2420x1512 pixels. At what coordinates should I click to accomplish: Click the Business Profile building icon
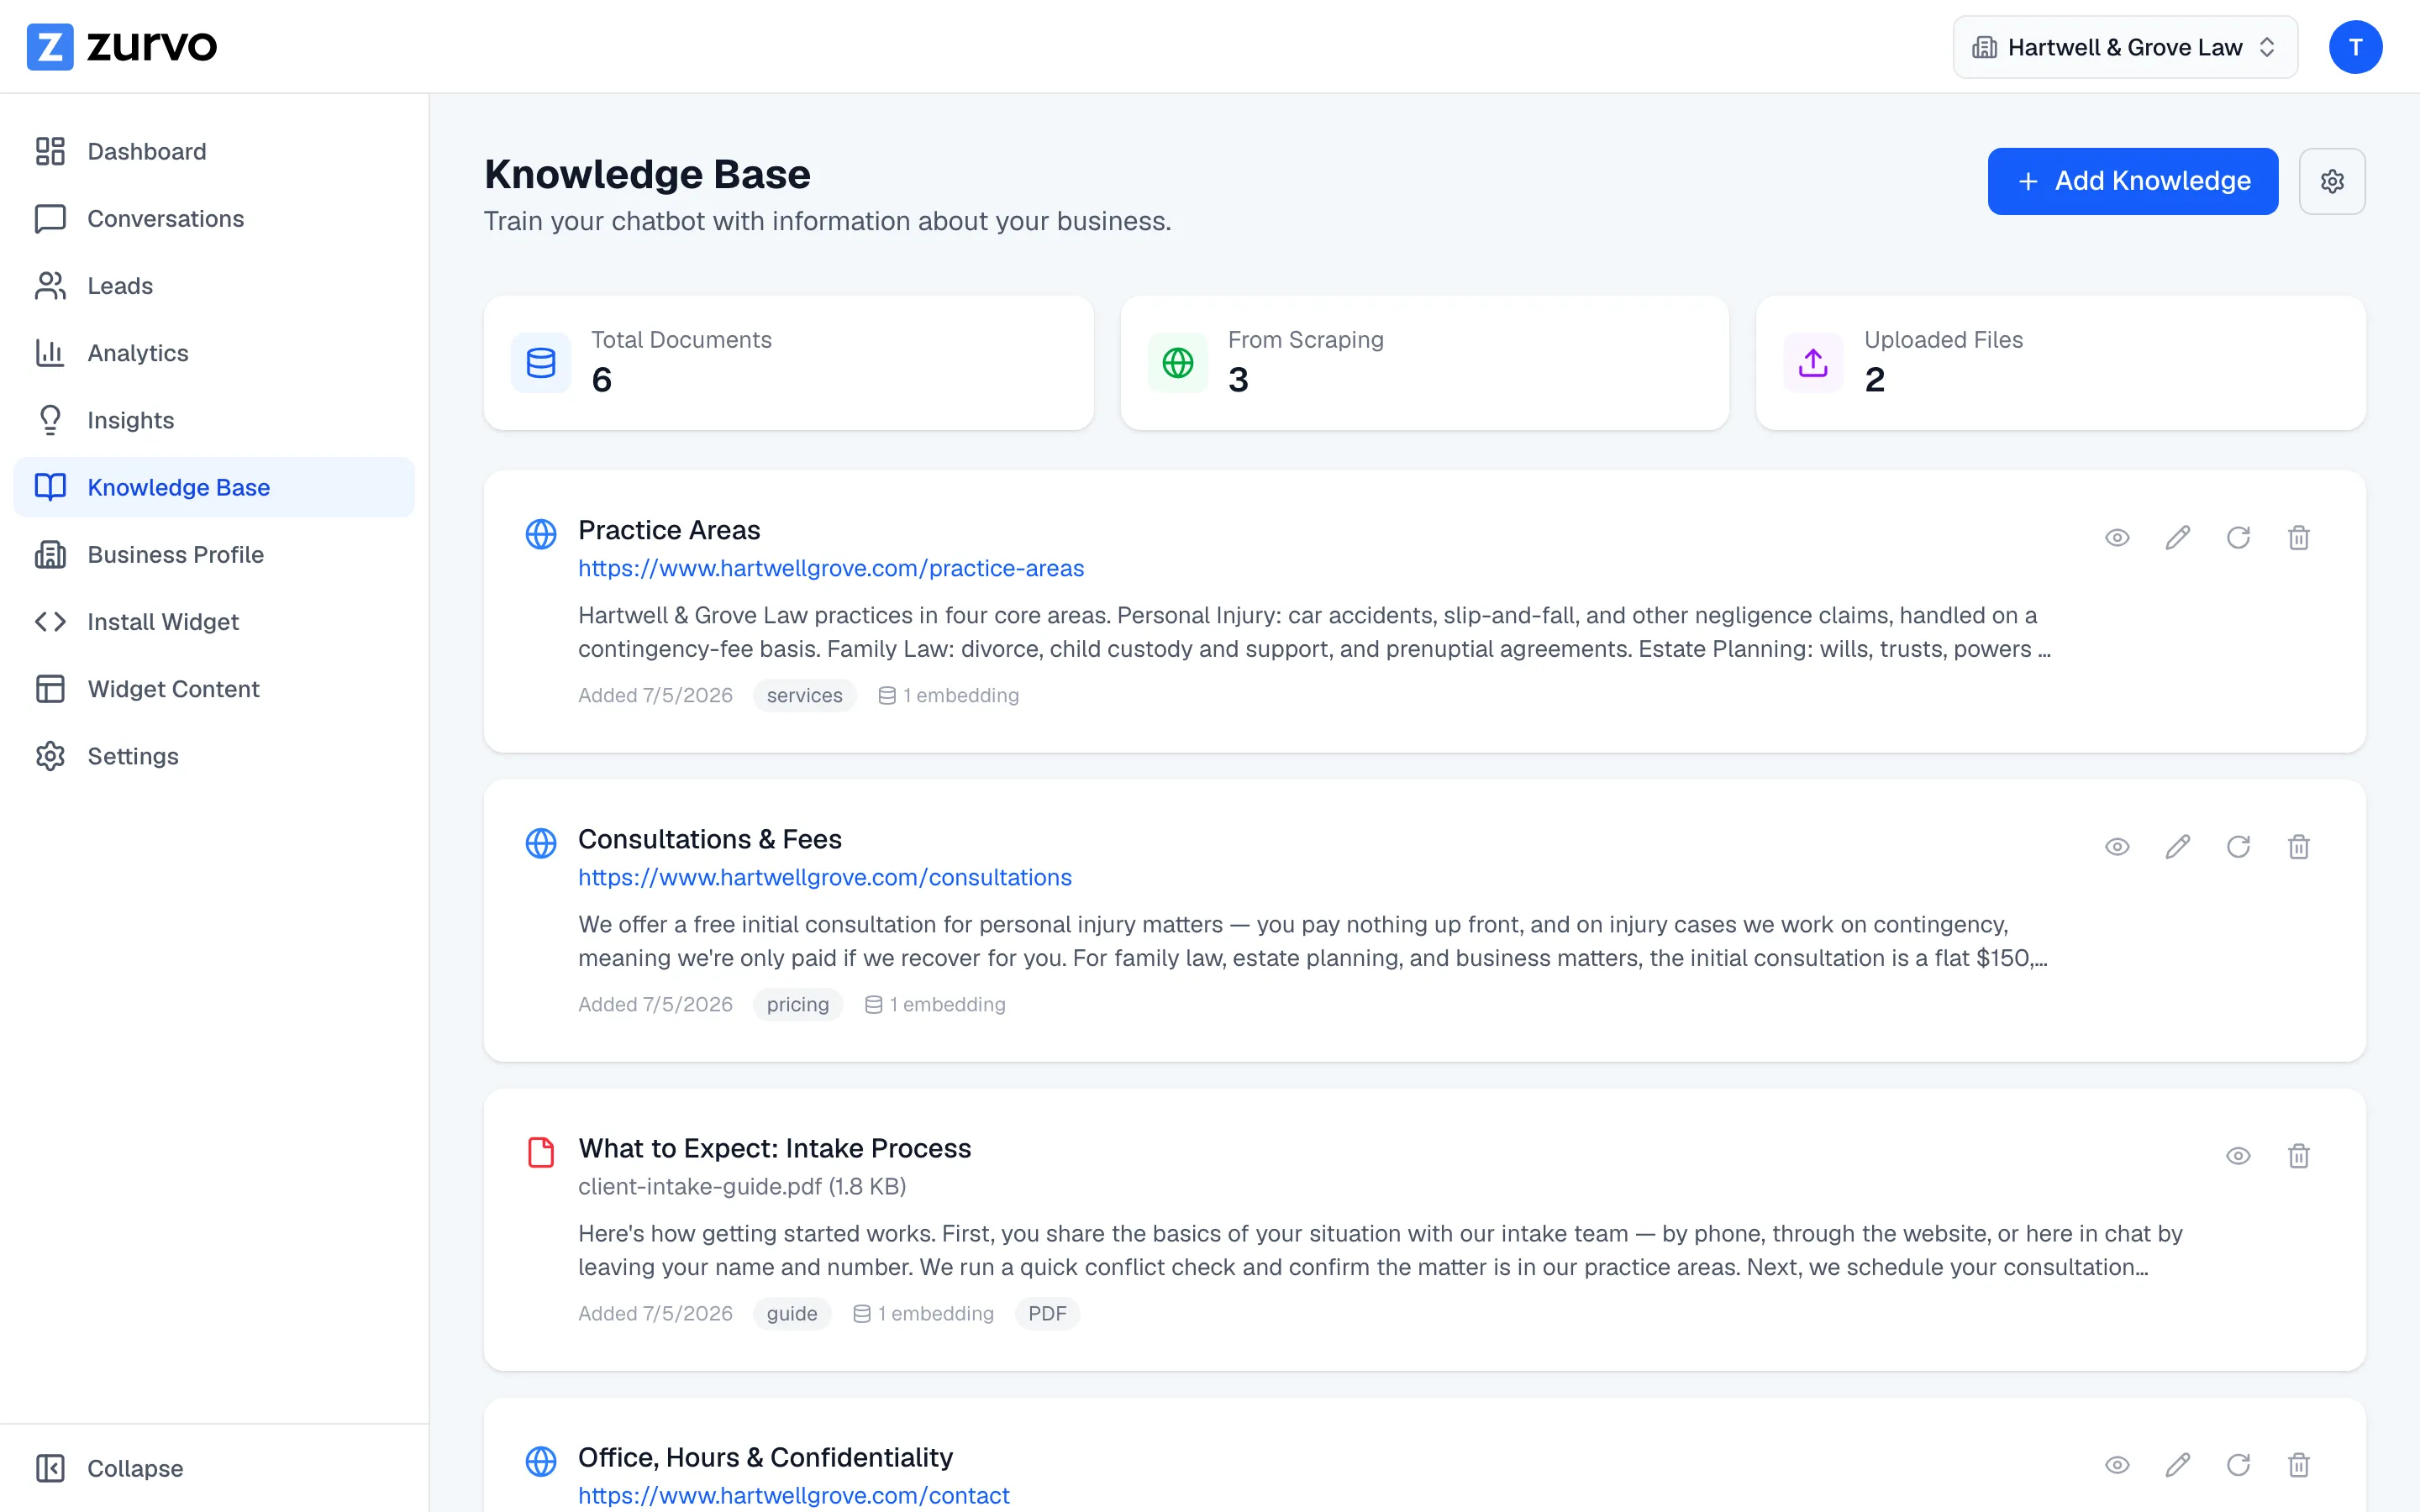click(50, 554)
